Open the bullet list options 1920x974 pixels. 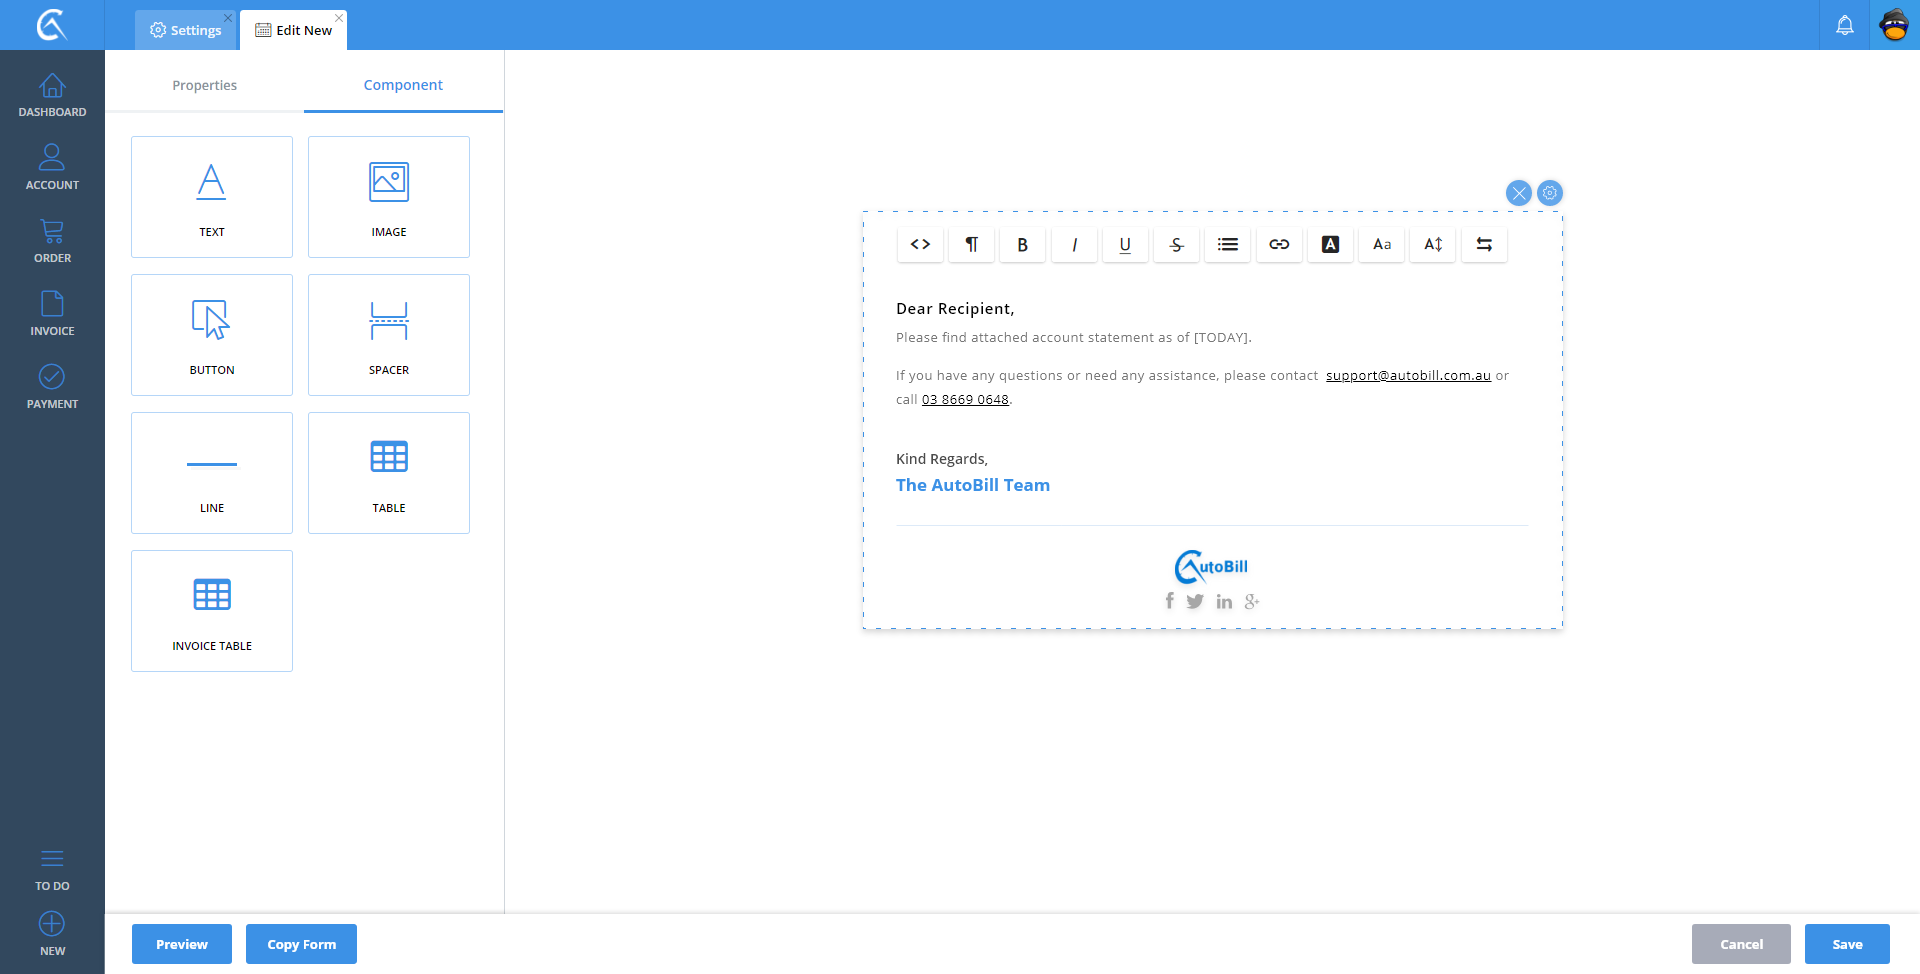pyautogui.click(x=1227, y=245)
